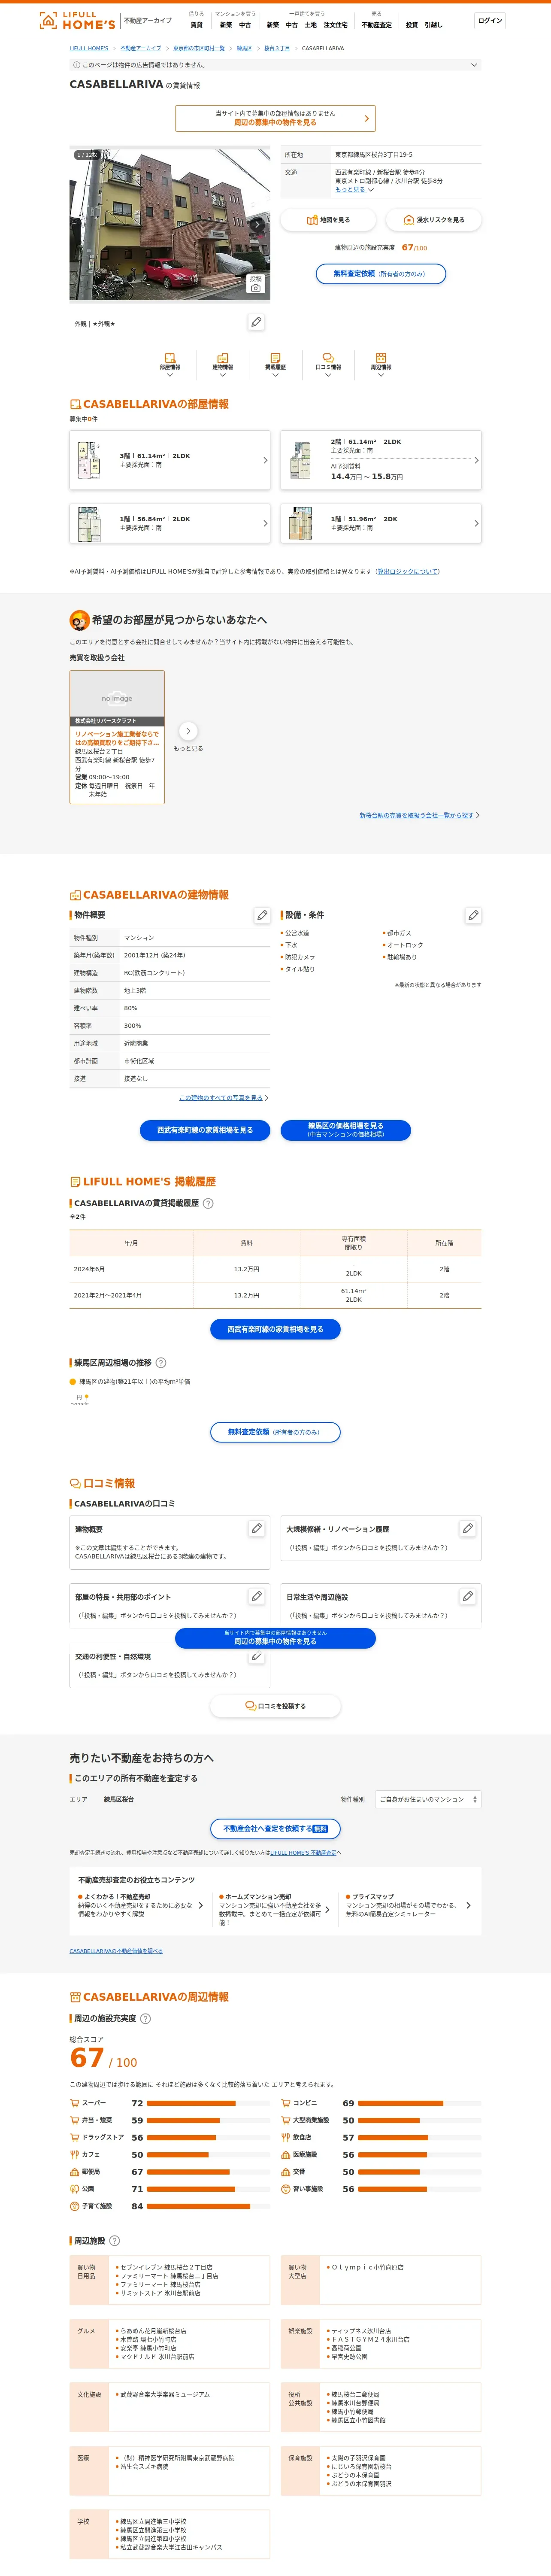Open the 1階 56.84m² room card

[x=170, y=523]
